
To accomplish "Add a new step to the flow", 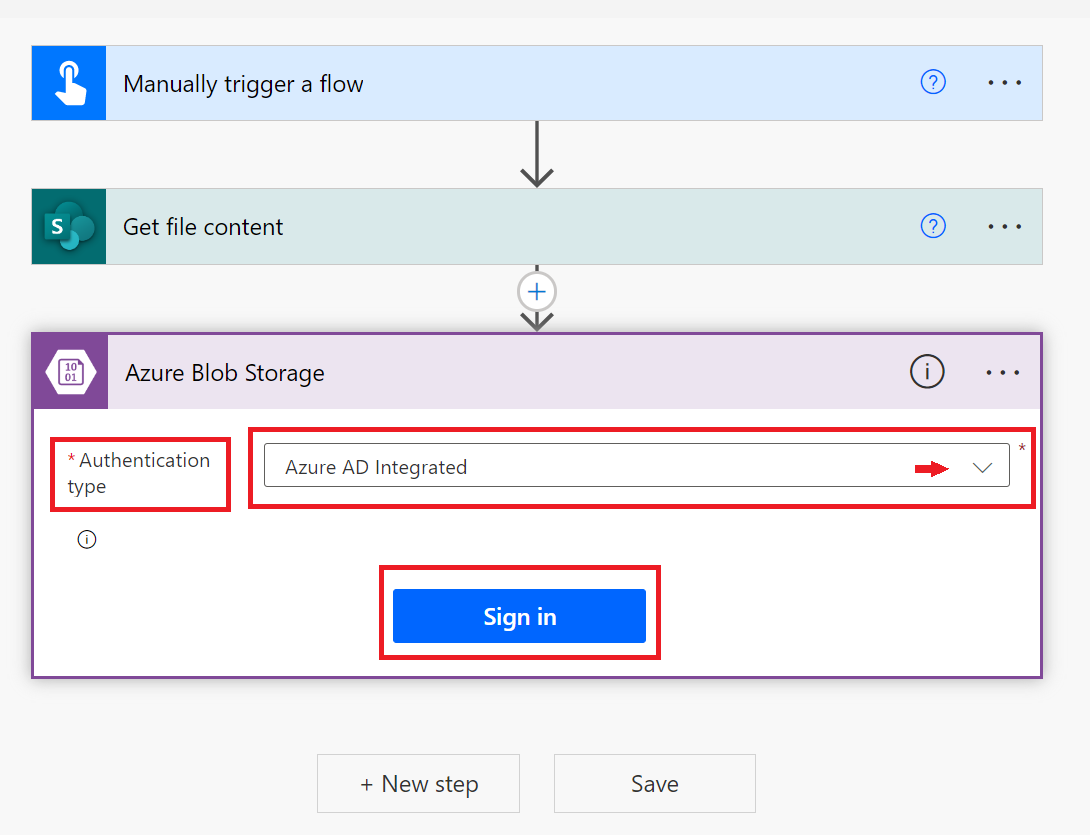I will click(418, 783).
